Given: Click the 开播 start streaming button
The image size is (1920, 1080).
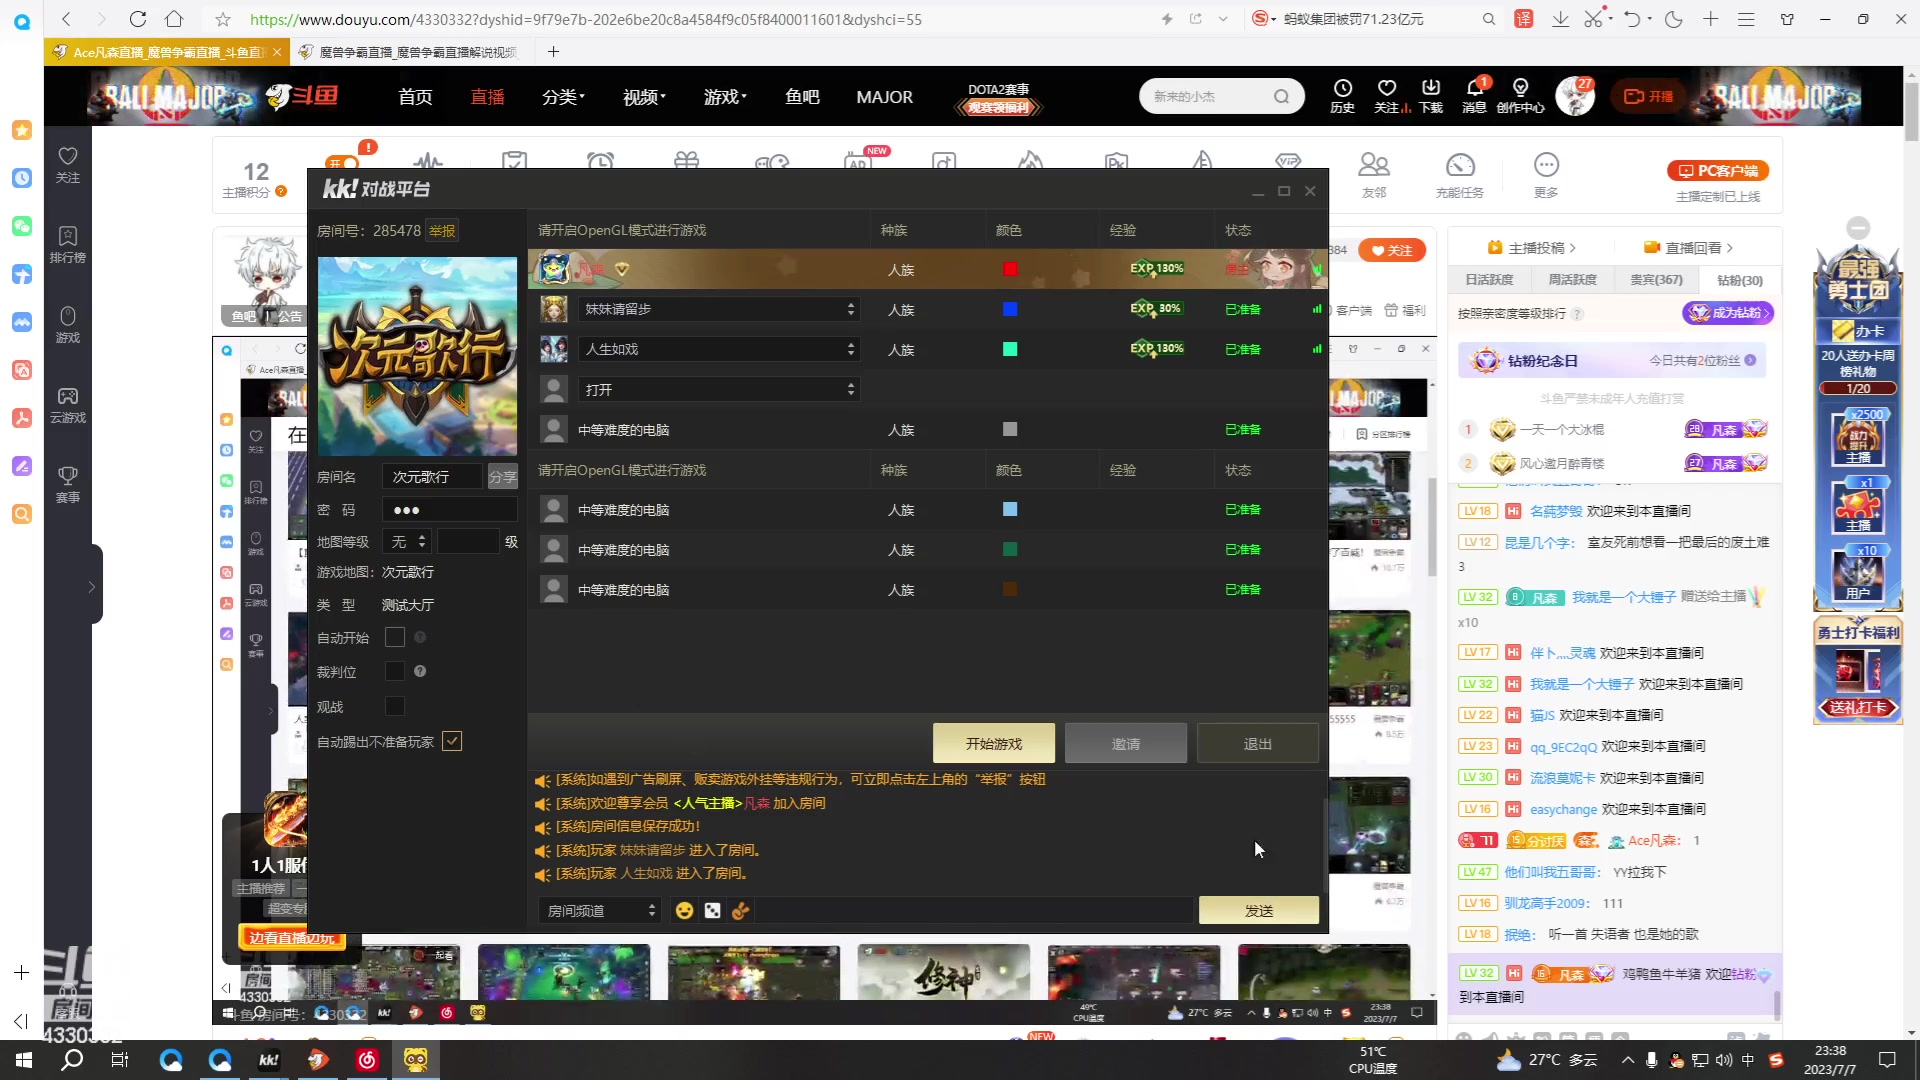Looking at the screenshot, I should [1649, 96].
